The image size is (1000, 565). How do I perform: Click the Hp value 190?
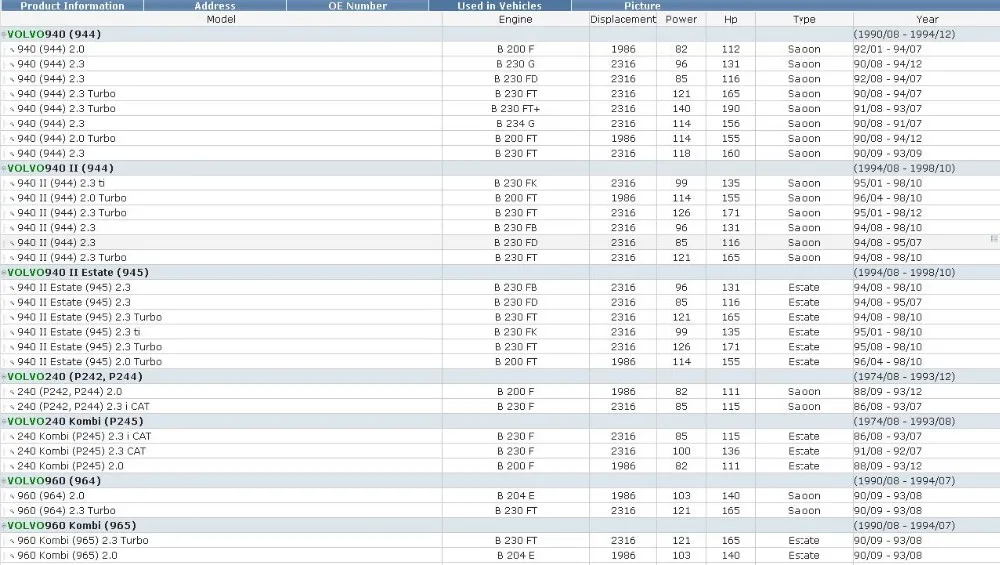point(731,109)
